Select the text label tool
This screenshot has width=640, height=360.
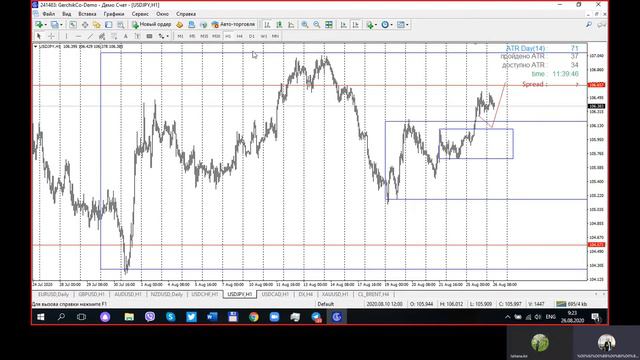138,36
